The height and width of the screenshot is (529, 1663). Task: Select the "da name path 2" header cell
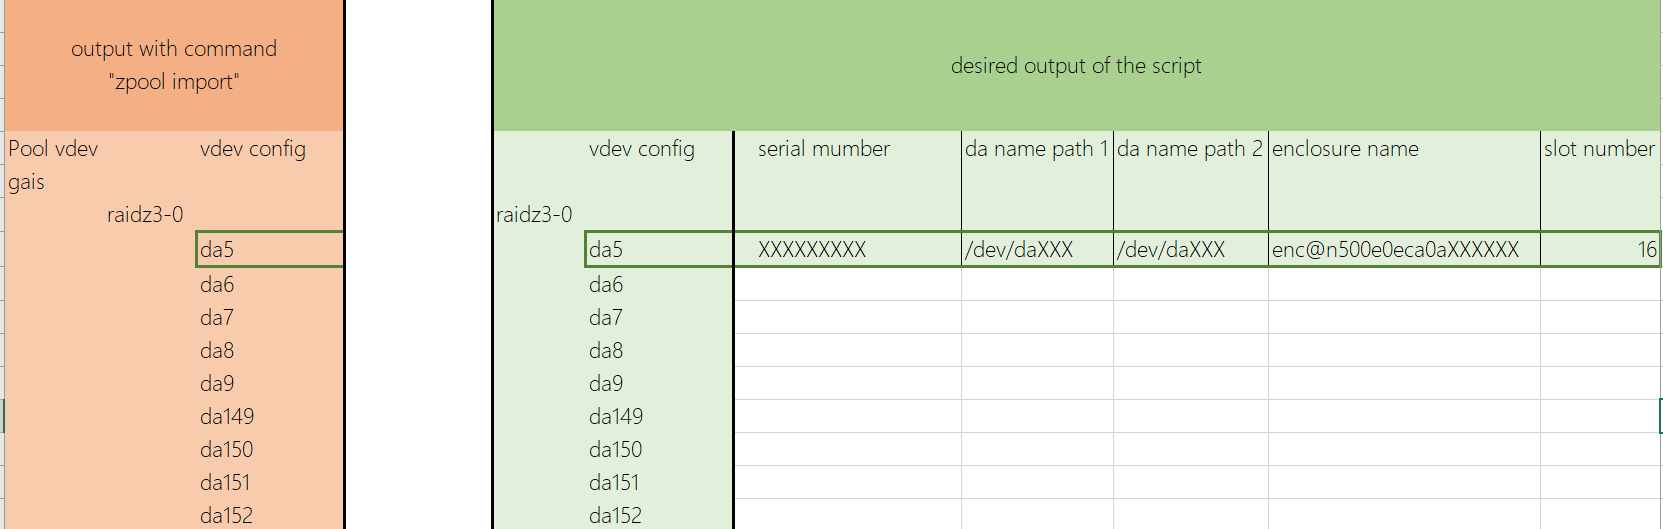coord(1189,149)
